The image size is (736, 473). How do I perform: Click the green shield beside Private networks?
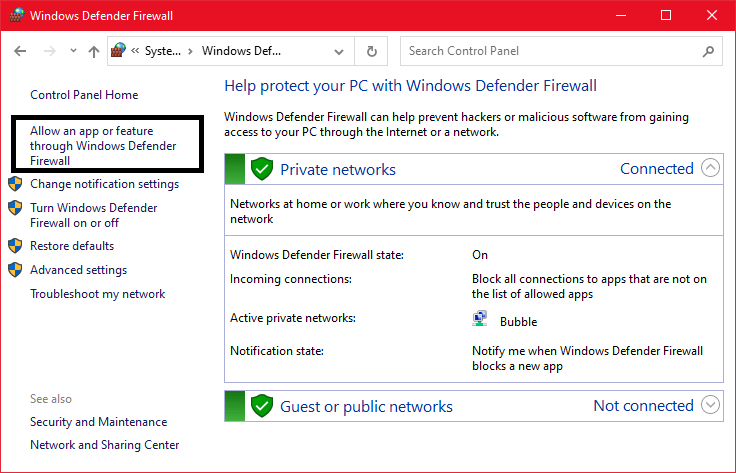point(262,169)
